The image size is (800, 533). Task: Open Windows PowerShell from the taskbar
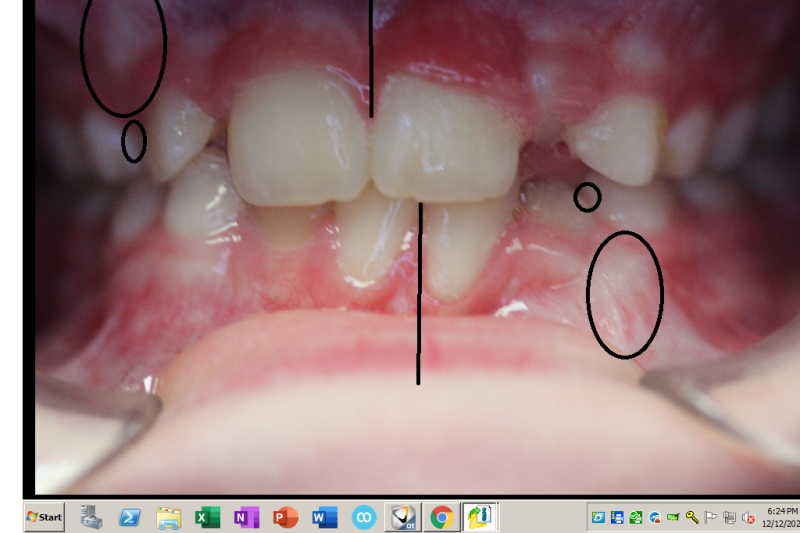(130, 517)
